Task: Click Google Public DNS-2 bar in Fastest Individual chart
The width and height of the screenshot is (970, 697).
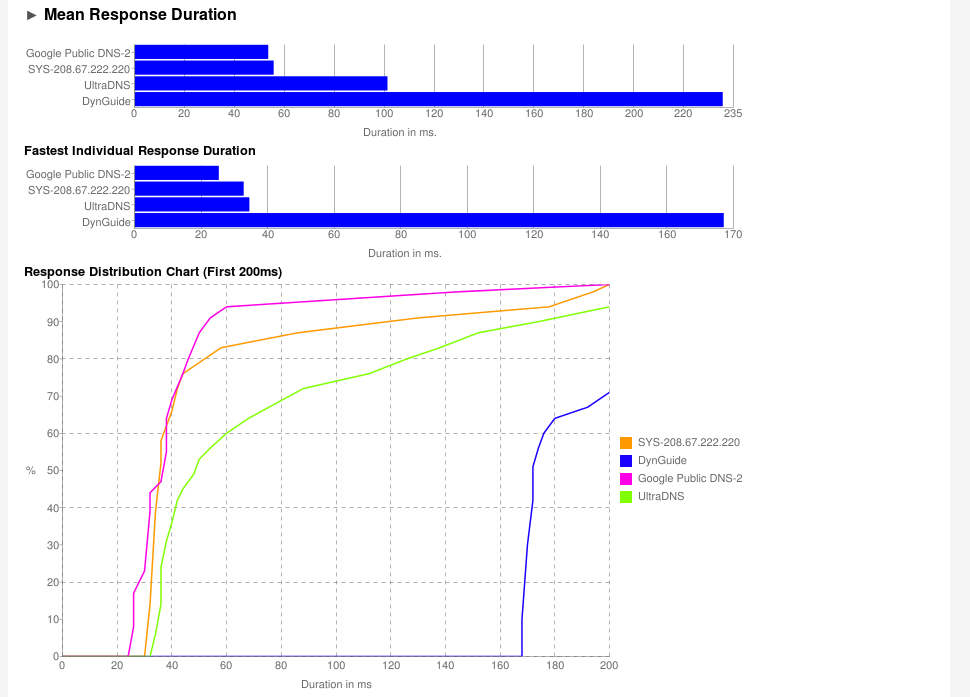Action: tap(176, 173)
